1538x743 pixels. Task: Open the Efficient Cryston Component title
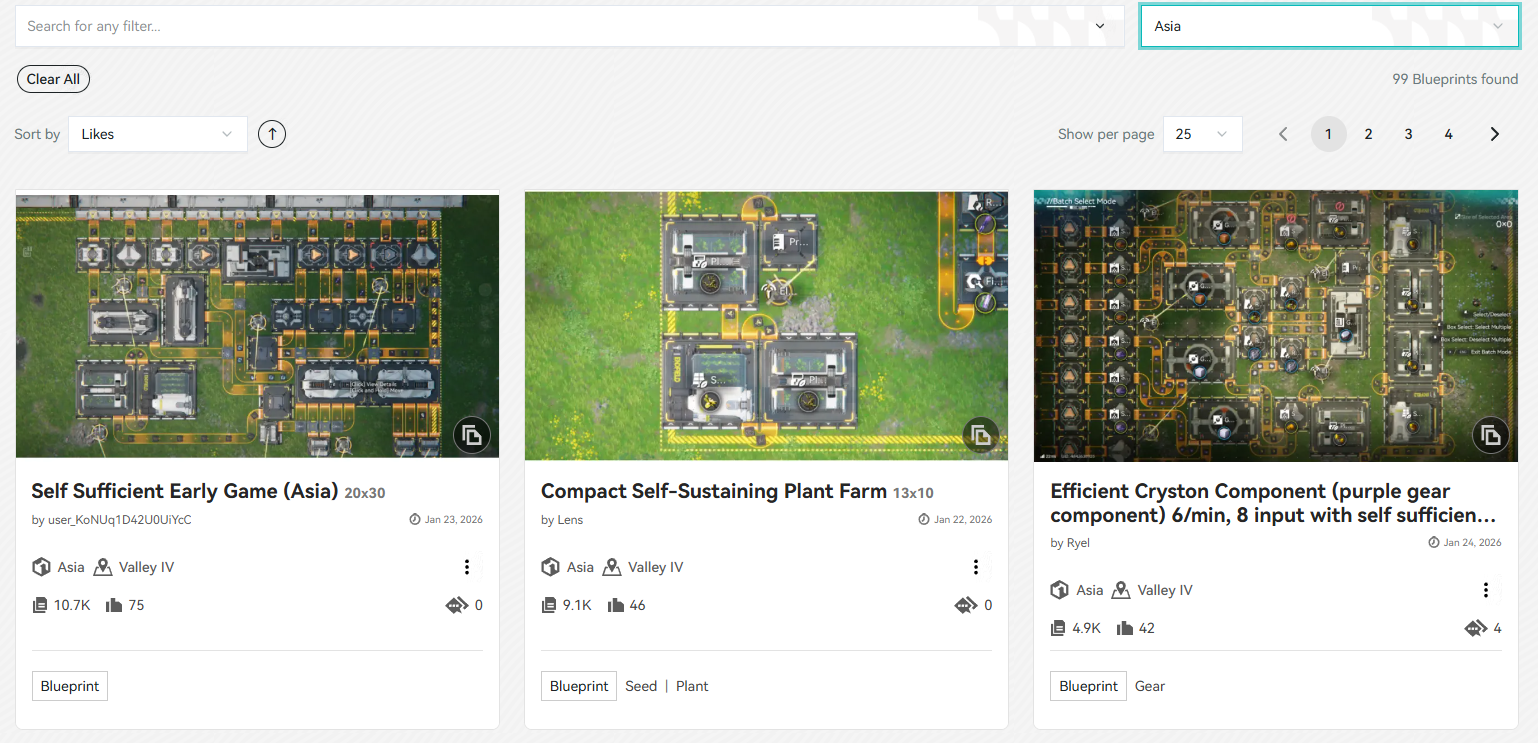[x=1273, y=503]
